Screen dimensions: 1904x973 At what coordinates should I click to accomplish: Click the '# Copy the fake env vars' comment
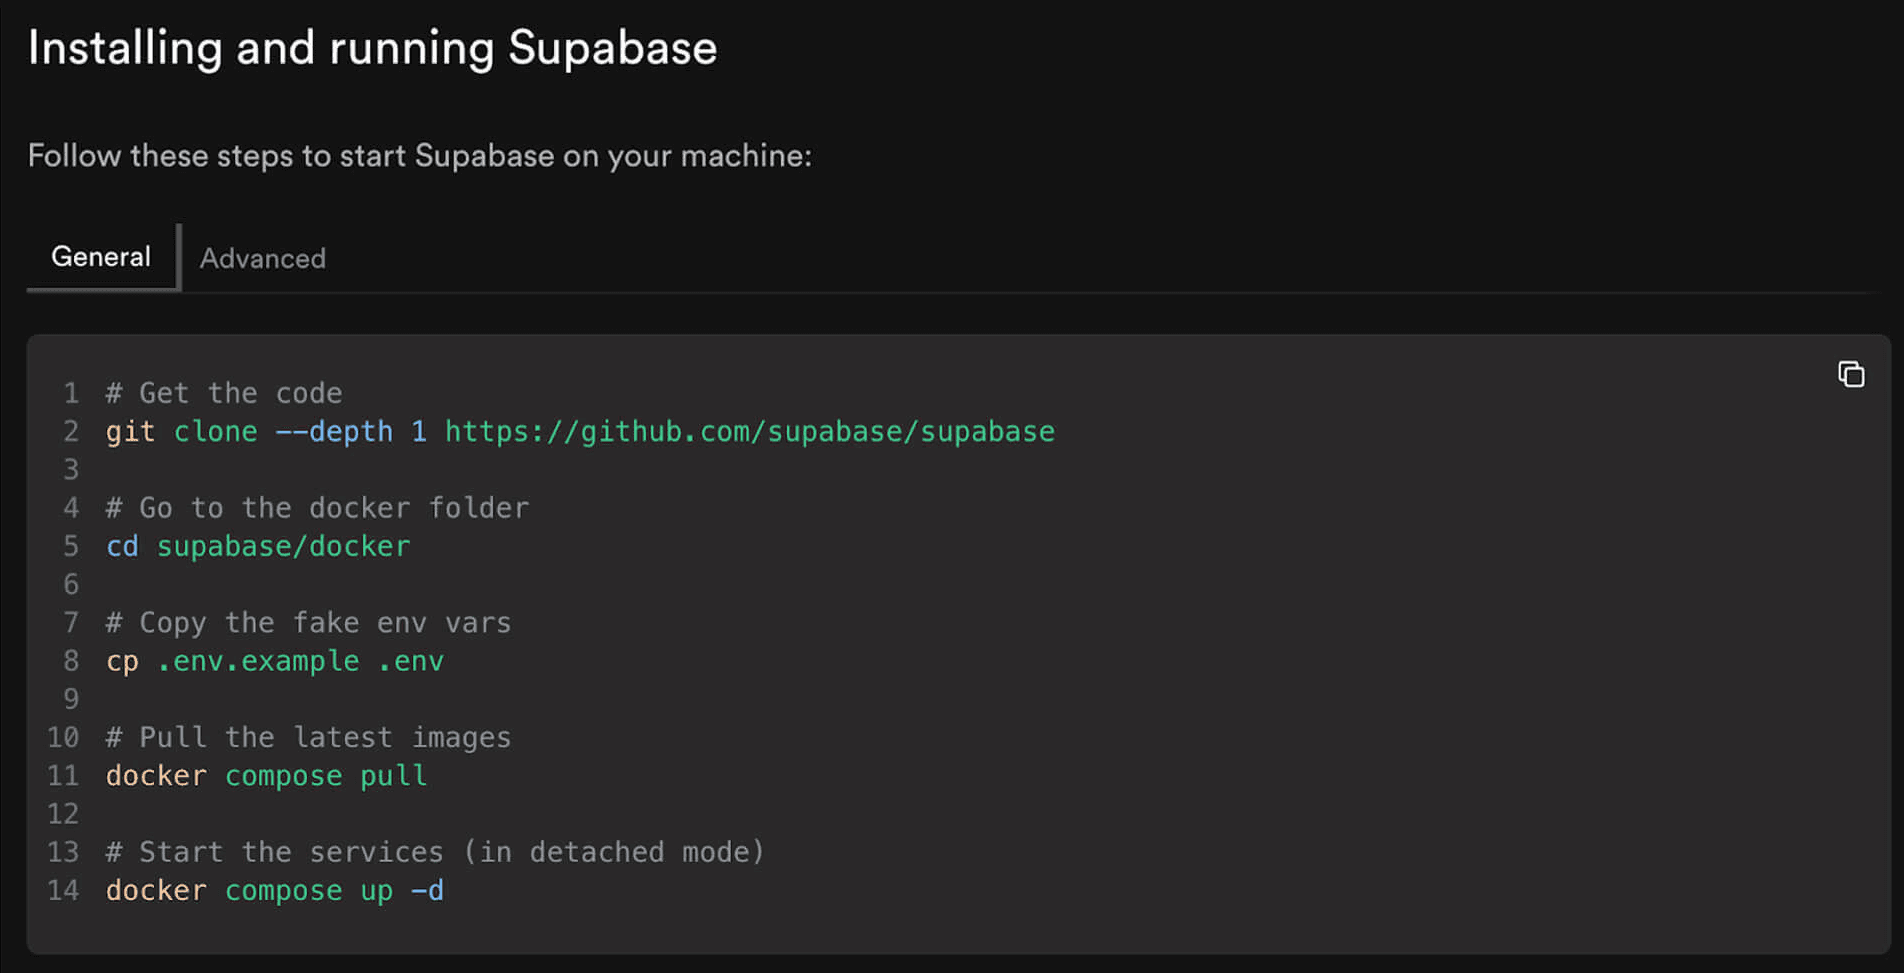[308, 623]
